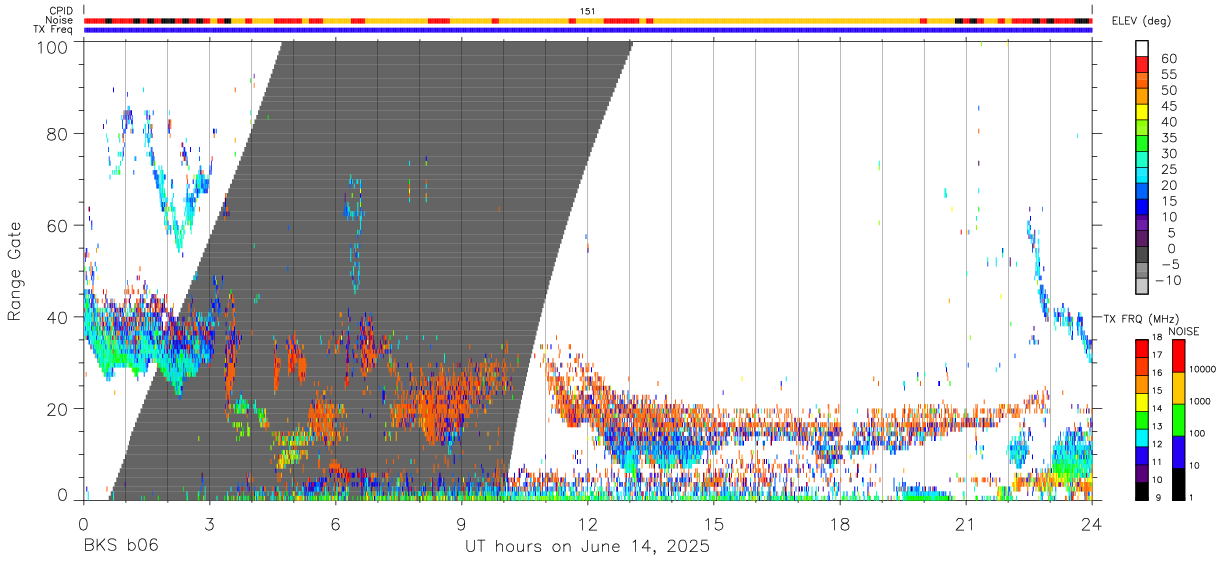Click the 40 tick on Range Gate axis
This screenshot has width=1228, height=567.
click(x=57, y=317)
